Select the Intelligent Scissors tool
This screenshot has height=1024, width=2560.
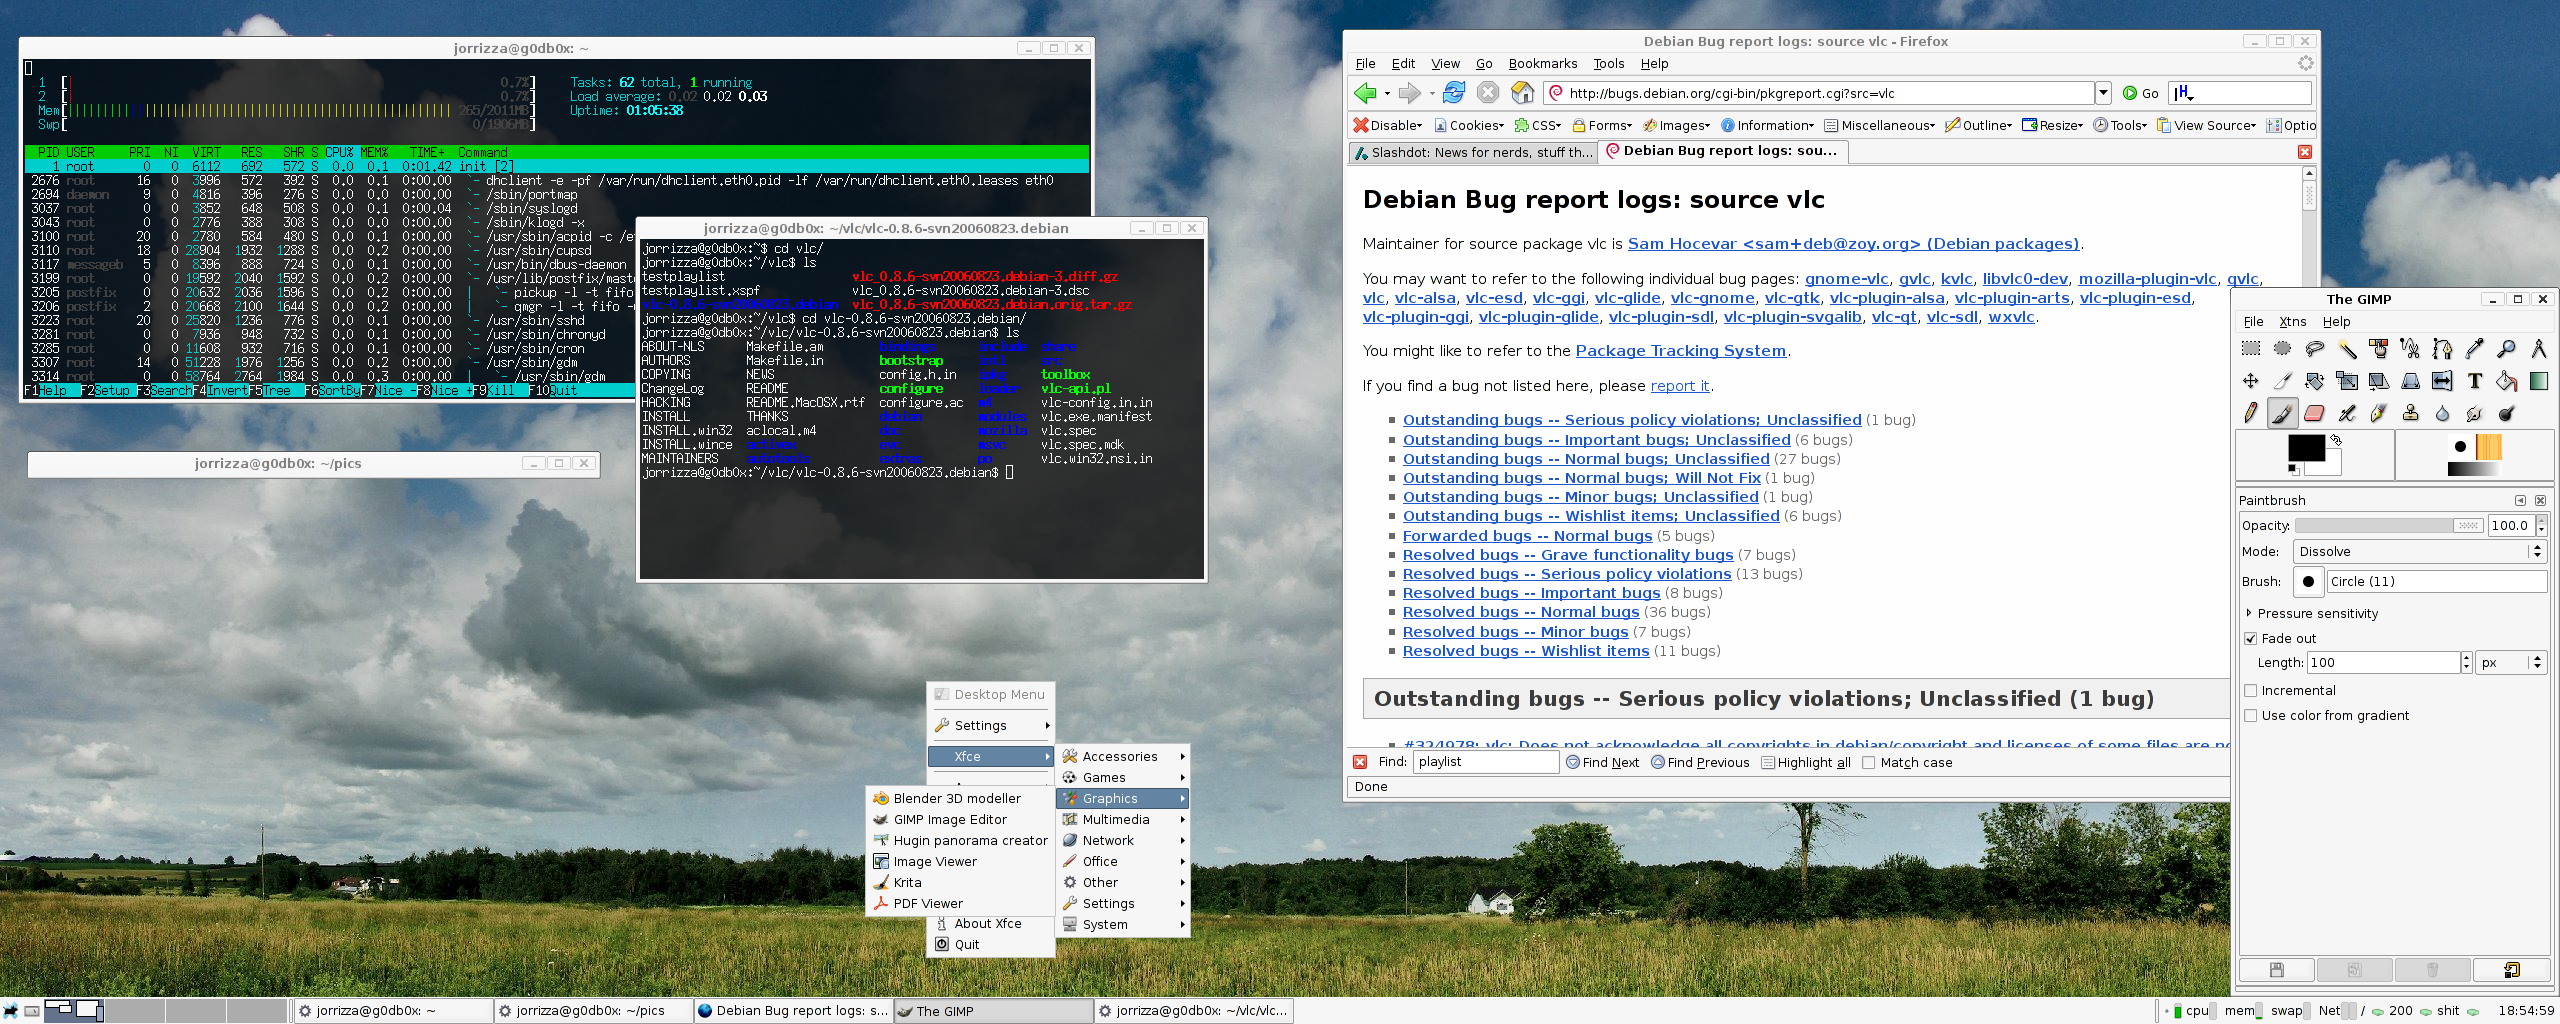[x=2411, y=349]
